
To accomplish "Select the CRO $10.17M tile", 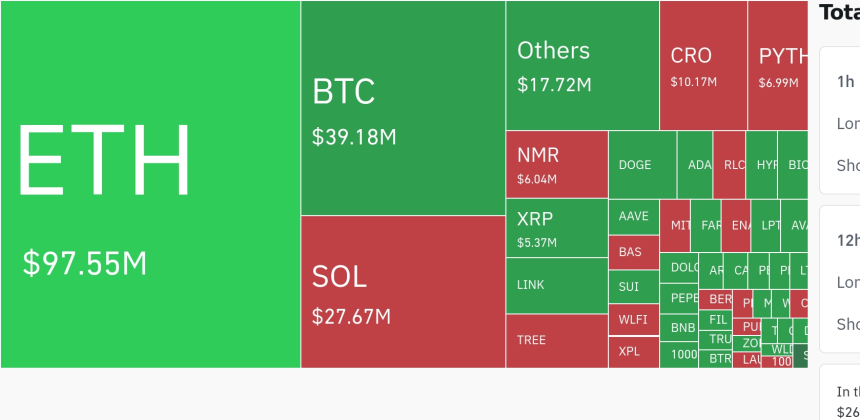I will [x=703, y=66].
